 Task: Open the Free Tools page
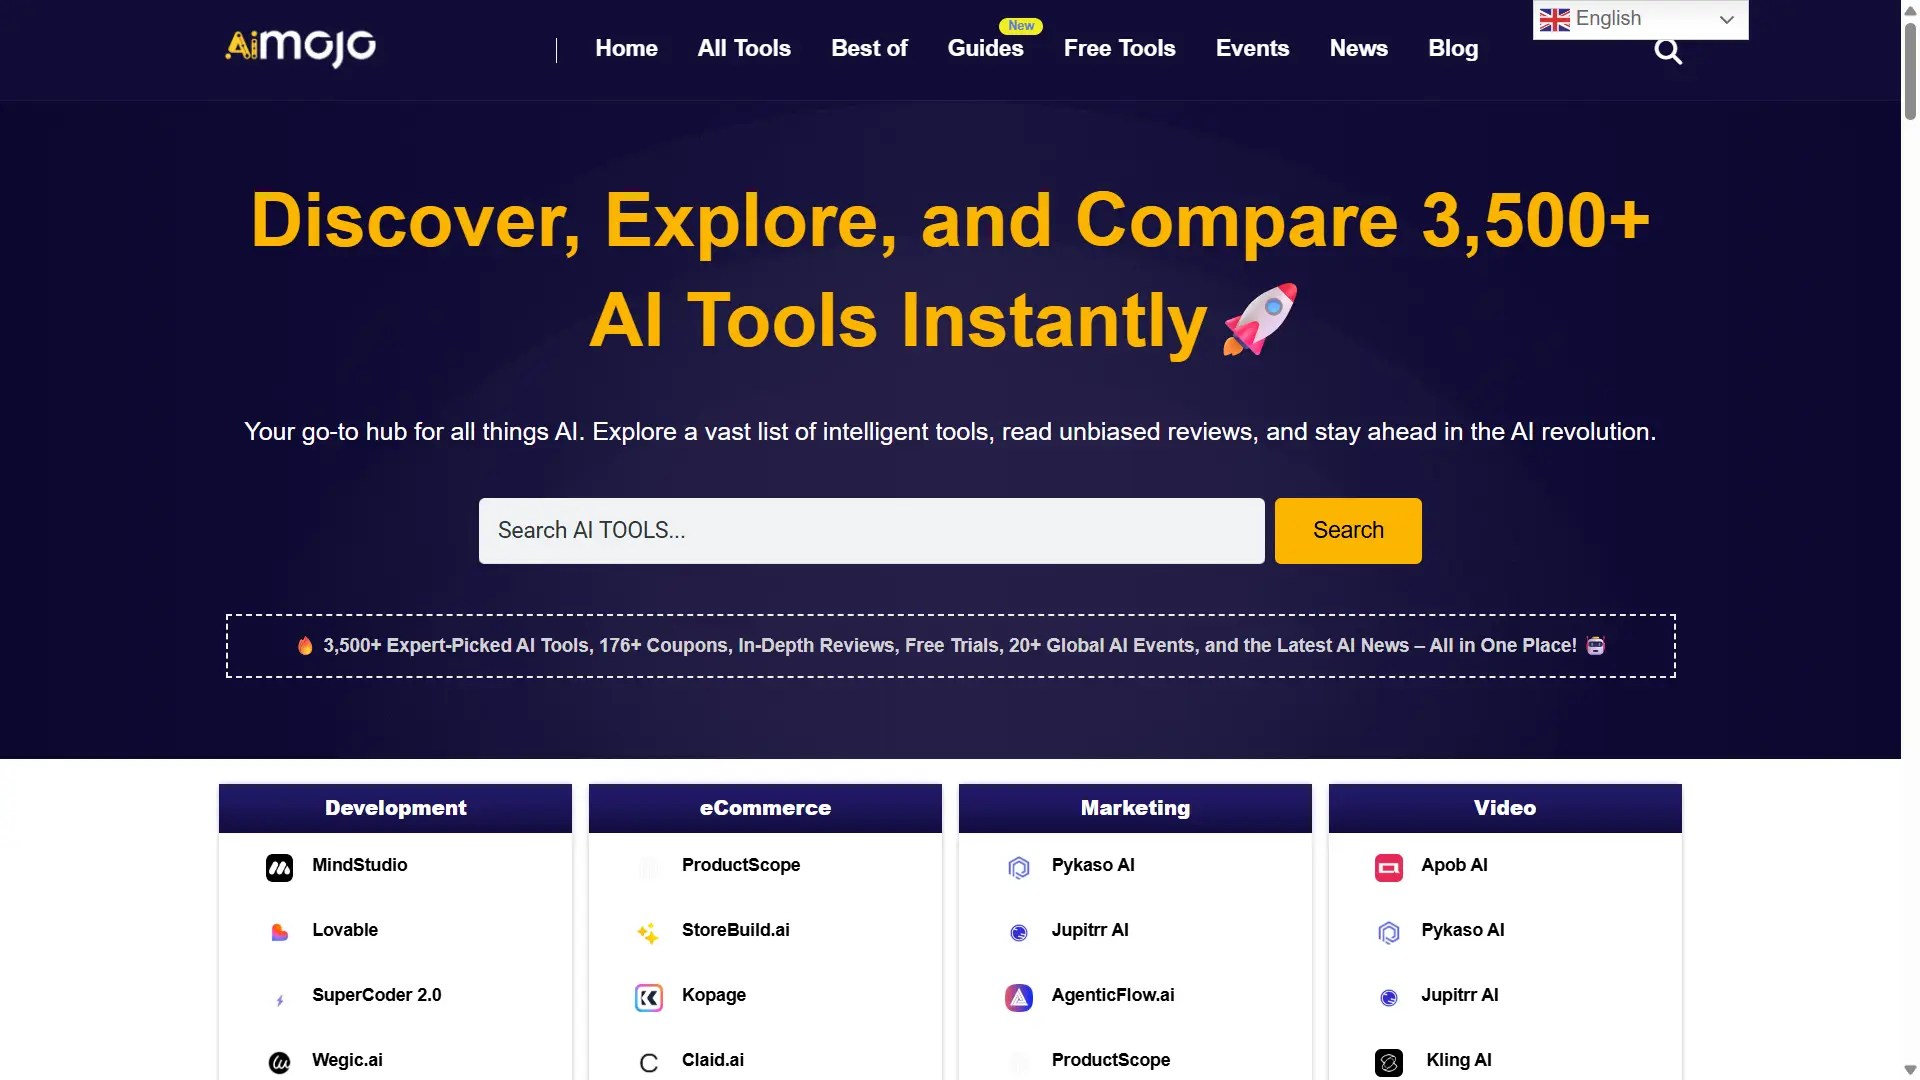1119,48
